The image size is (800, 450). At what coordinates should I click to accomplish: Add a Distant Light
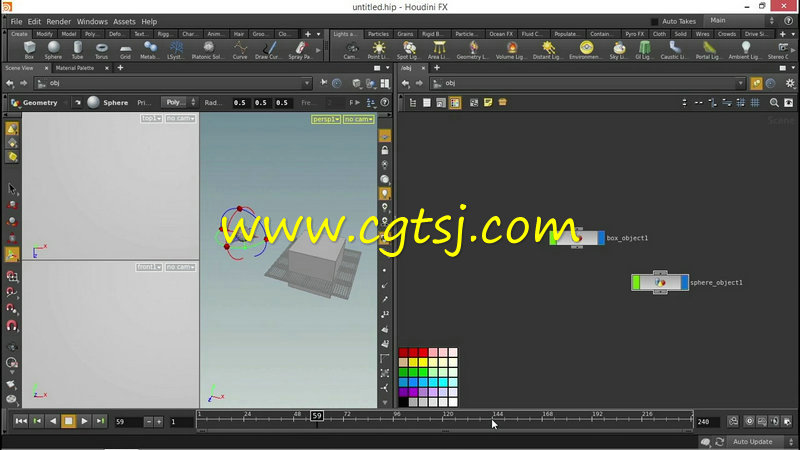(547, 50)
